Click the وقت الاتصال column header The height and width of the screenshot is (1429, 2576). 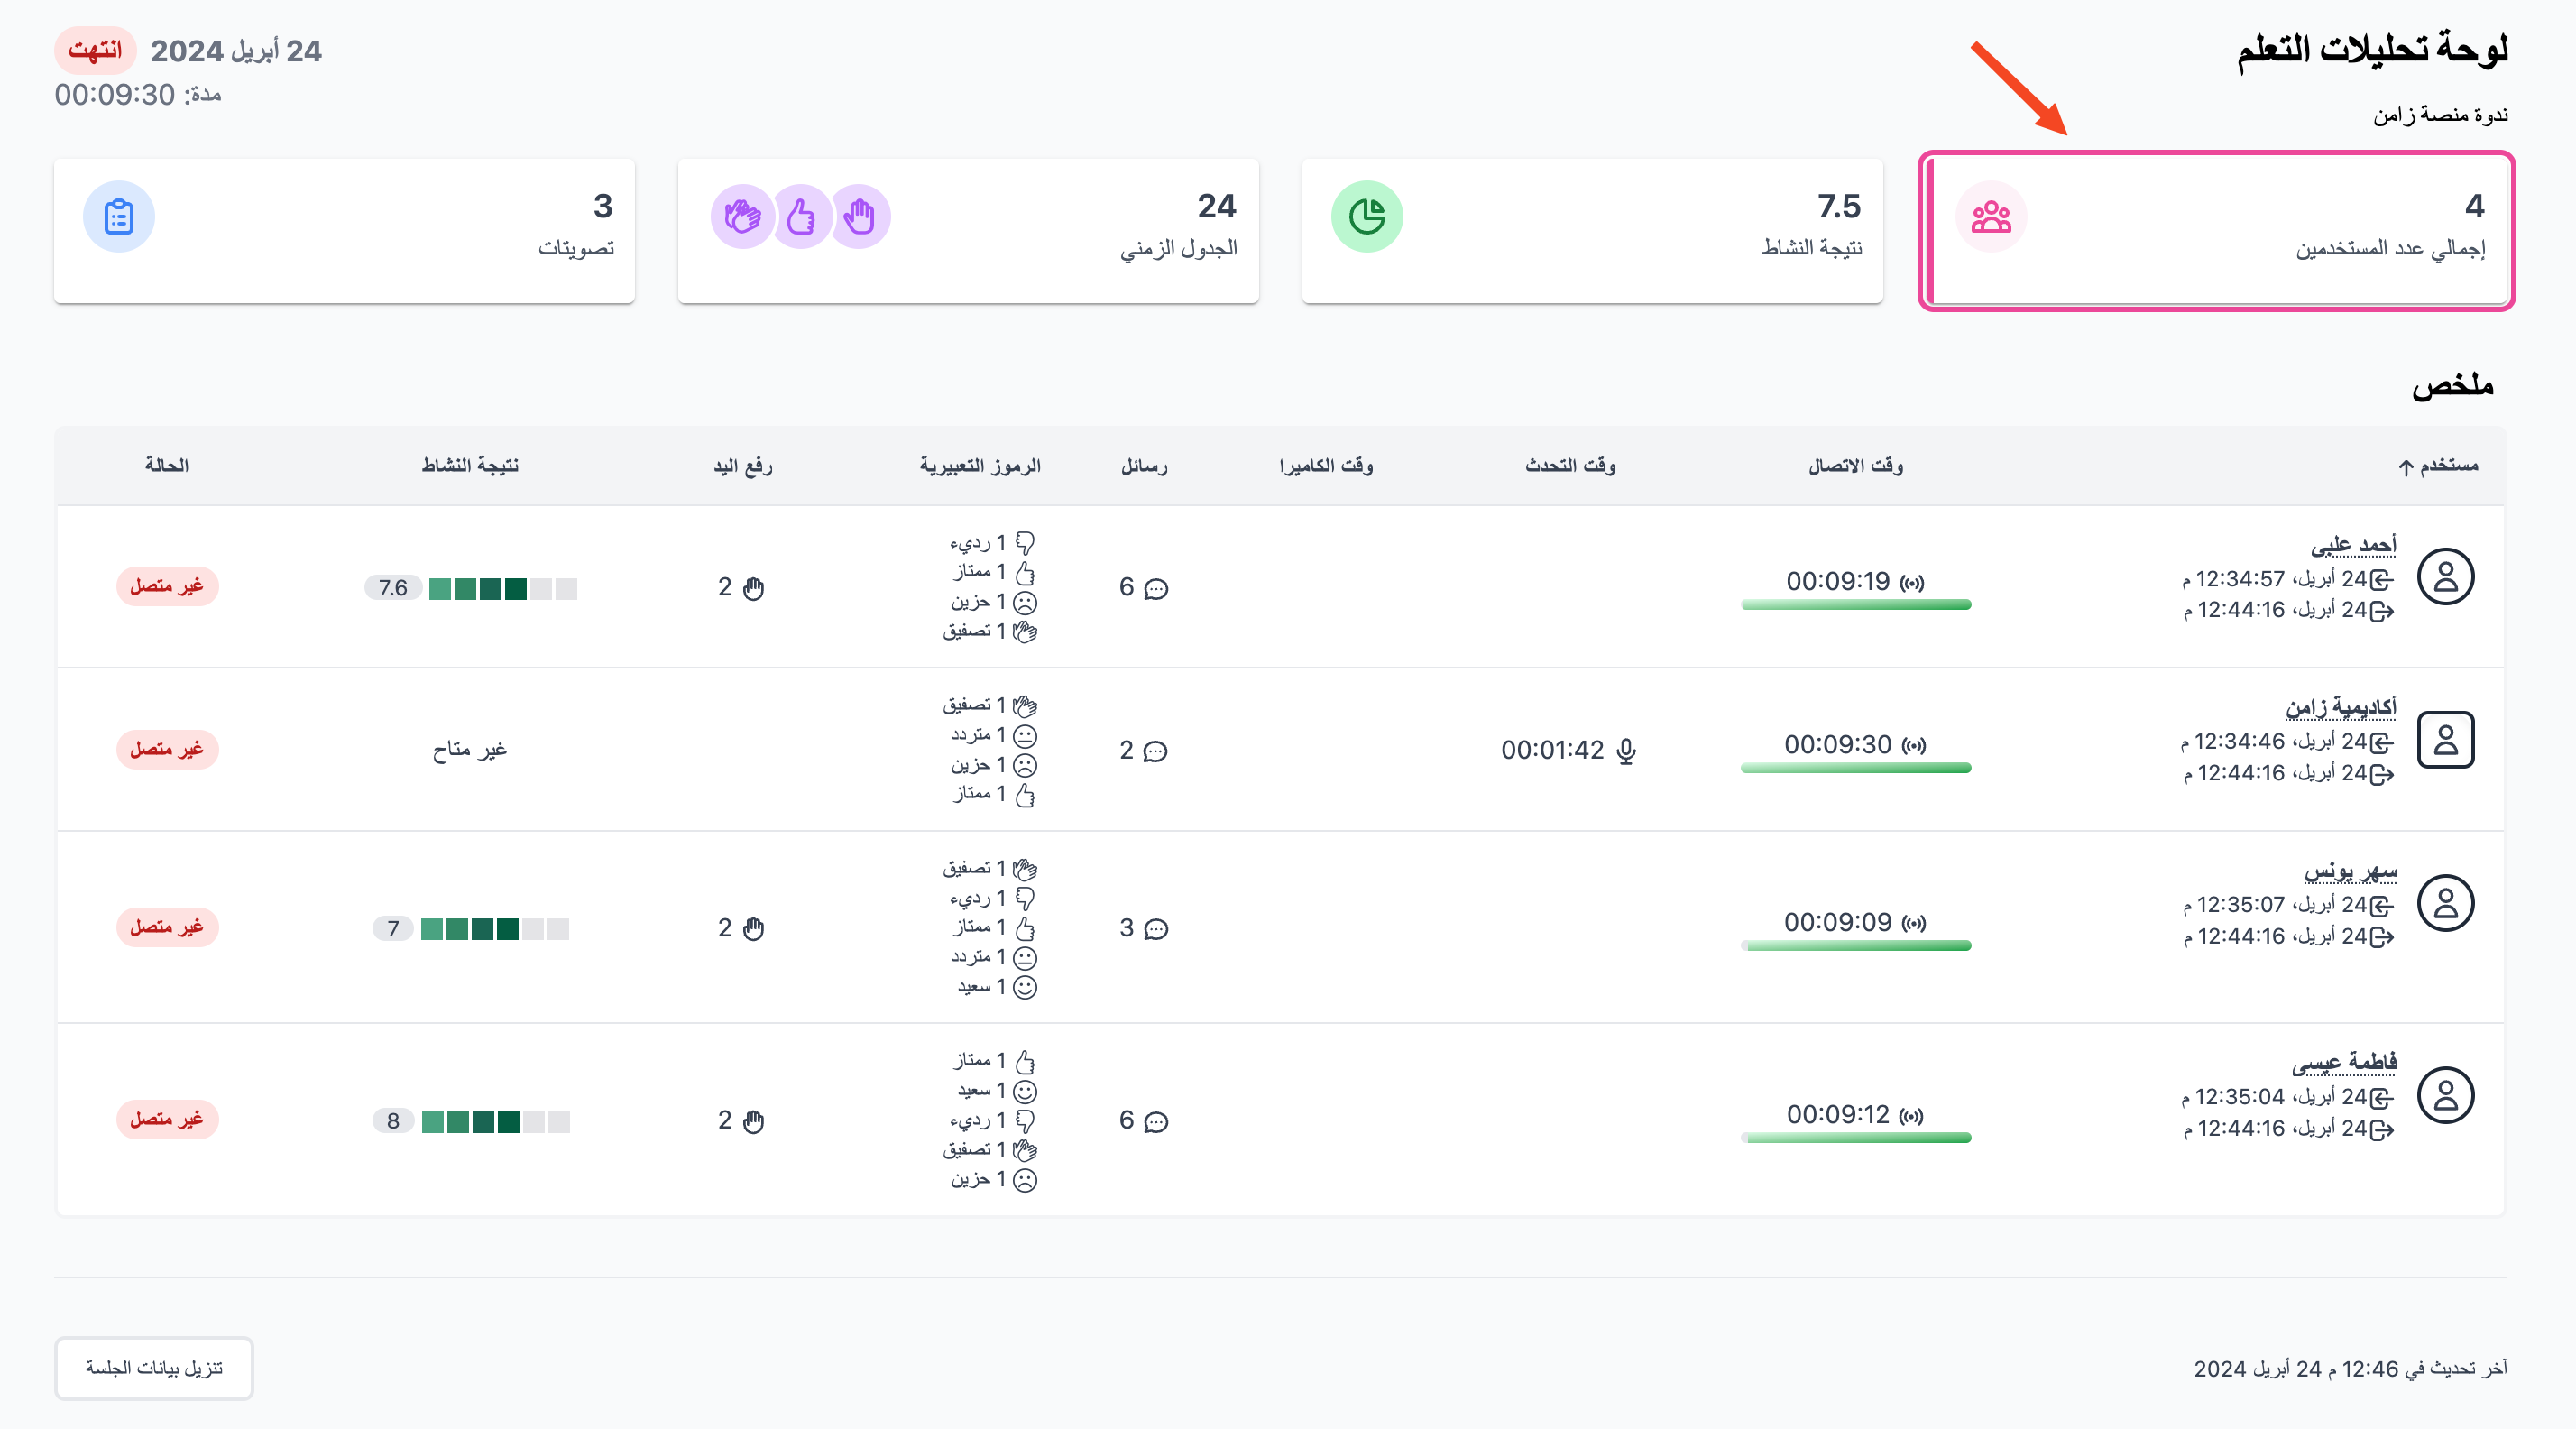pyautogui.click(x=1856, y=466)
